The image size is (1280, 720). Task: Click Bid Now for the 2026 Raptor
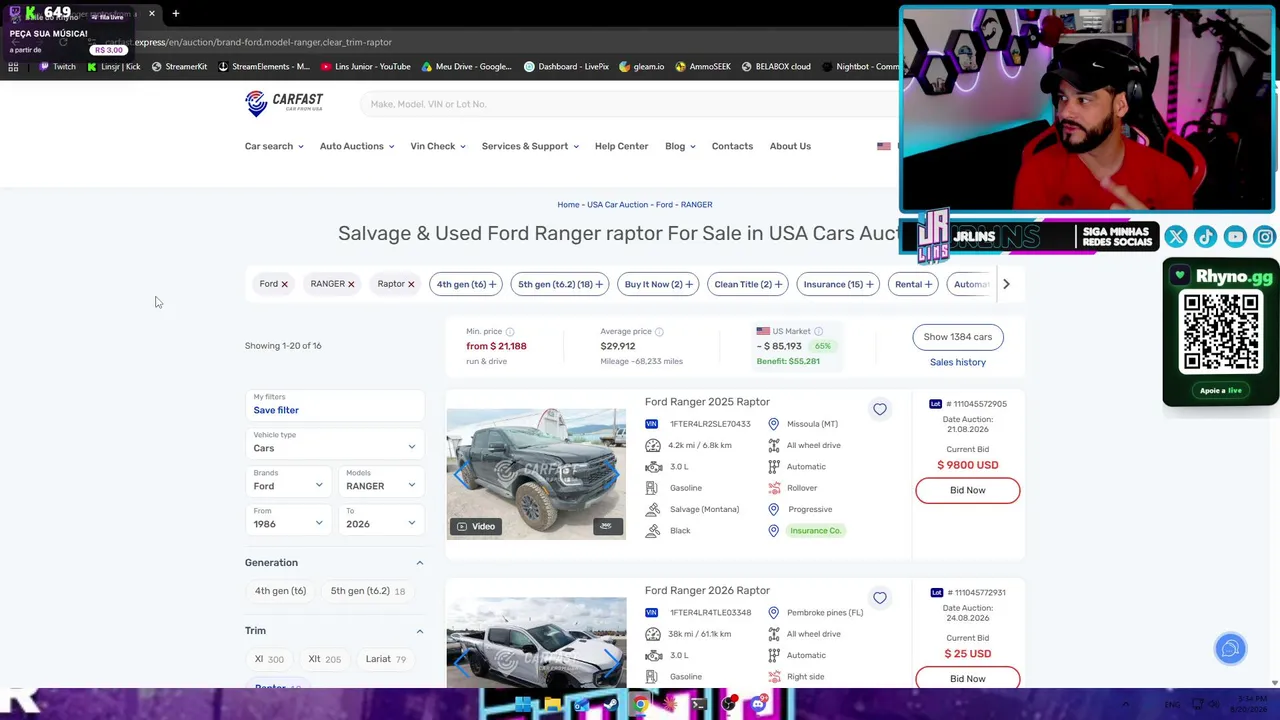[967, 678]
